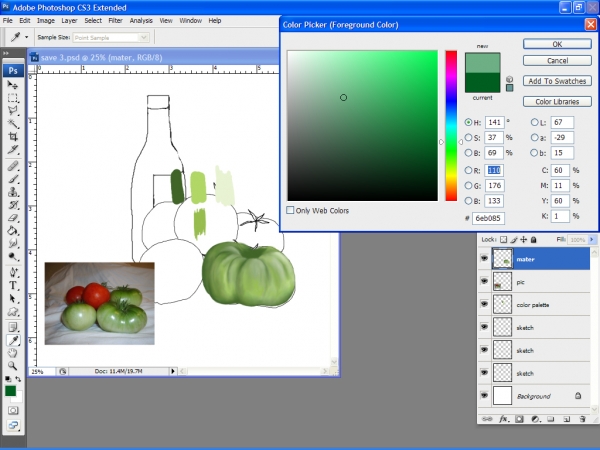Open the Window menu
This screenshot has width=600, height=450.
[x=190, y=21]
